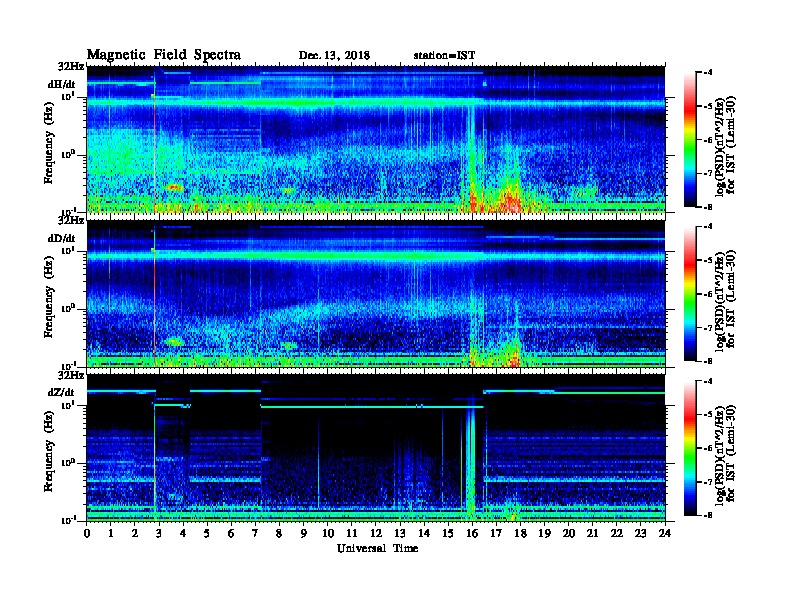Viewport: 792px width, 612px height.
Task: Click the "Frequency (Hz)" label of dD/dt panel
Action: 48,297
